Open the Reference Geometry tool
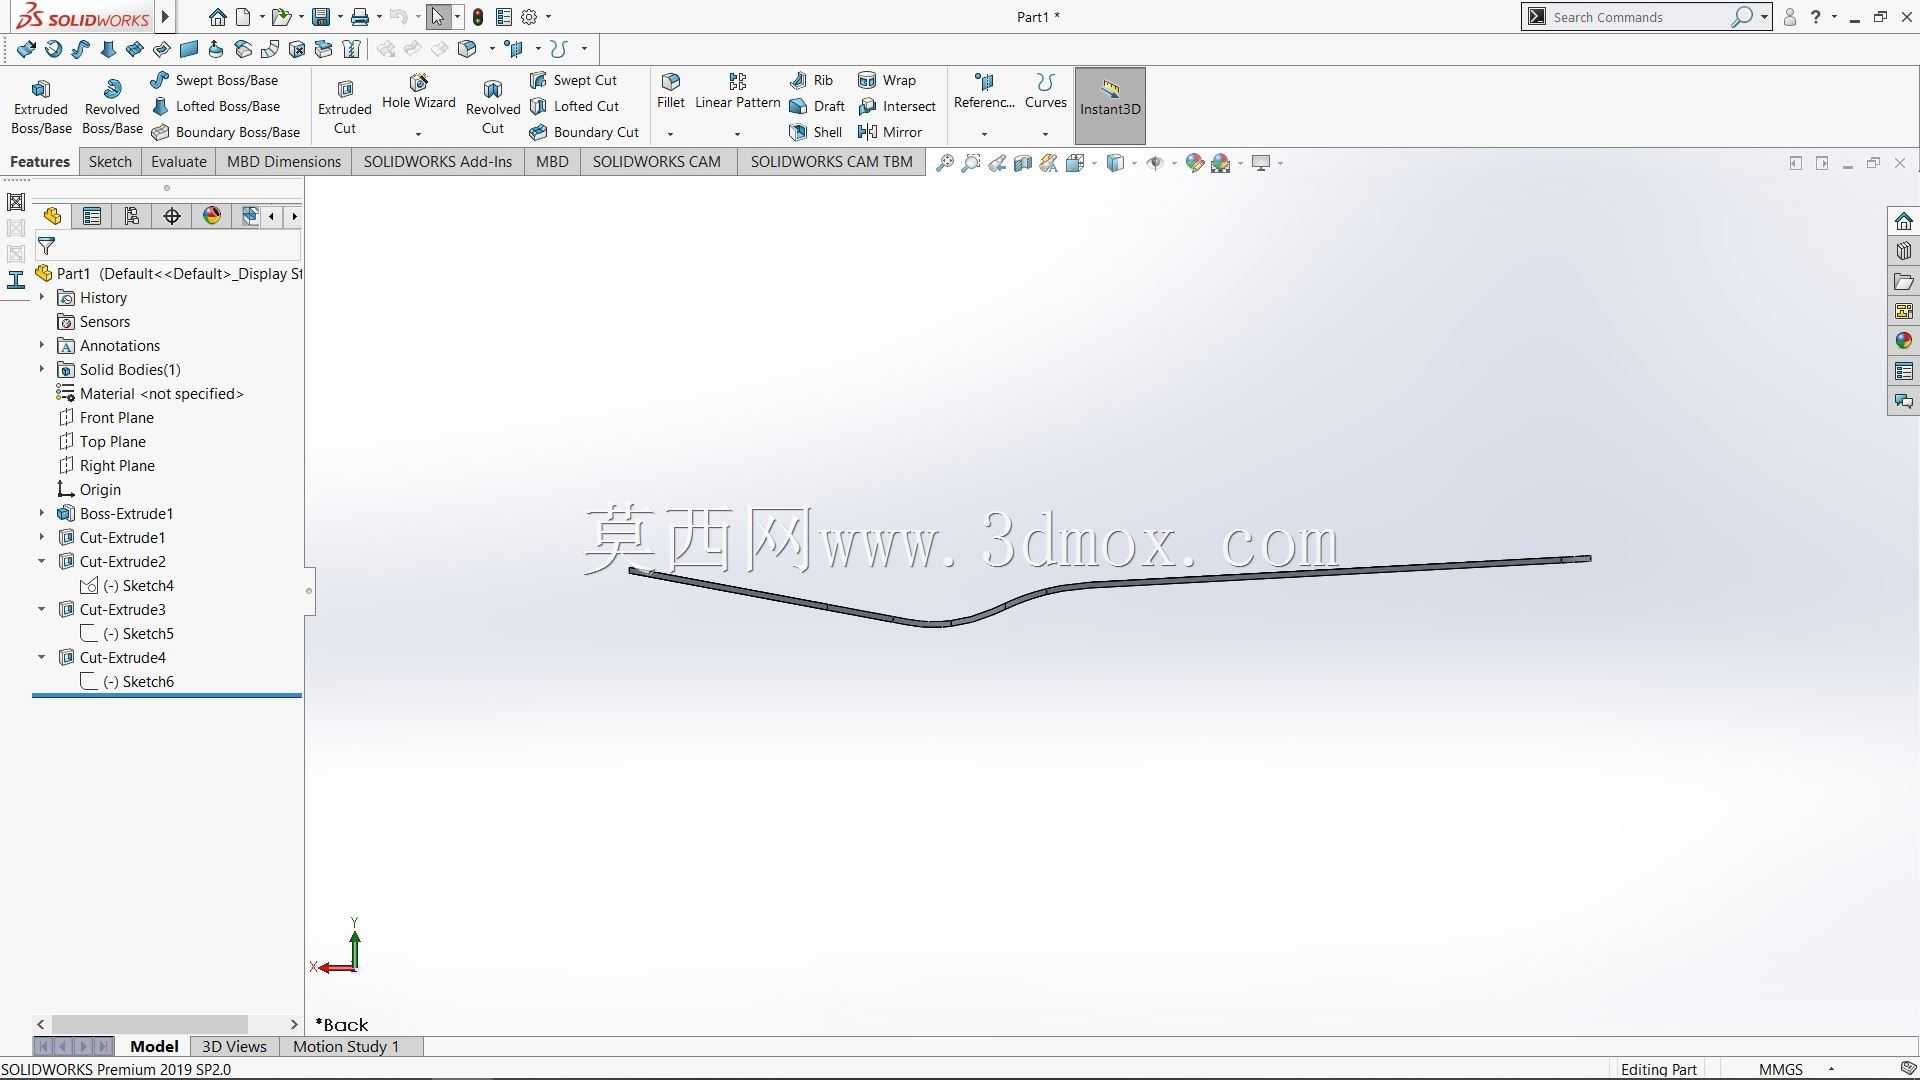Screen dimensions: 1920x1080 click(984, 92)
